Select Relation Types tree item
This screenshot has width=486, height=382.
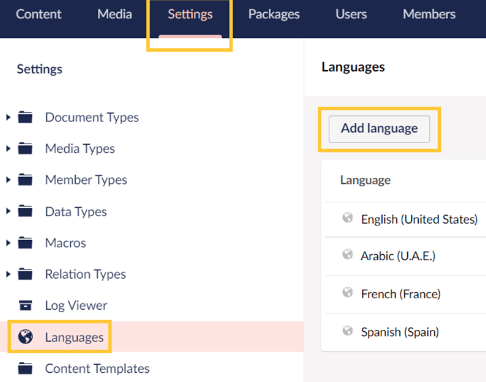(85, 274)
